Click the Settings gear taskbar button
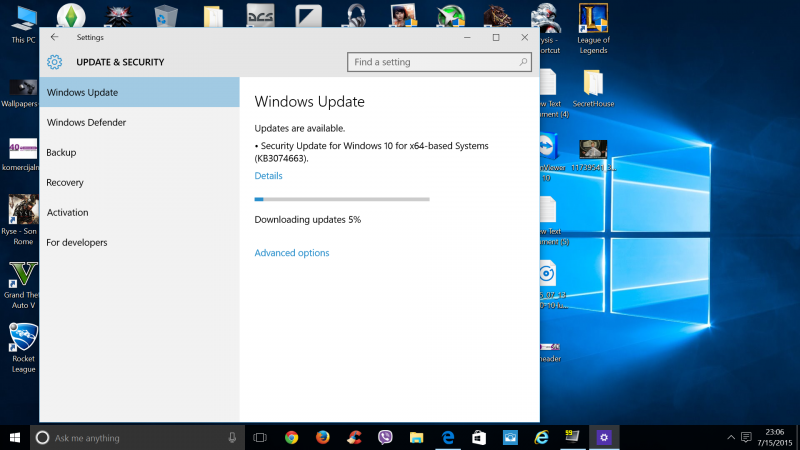Image resolution: width=800 pixels, height=450 pixels. click(x=604, y=438)
